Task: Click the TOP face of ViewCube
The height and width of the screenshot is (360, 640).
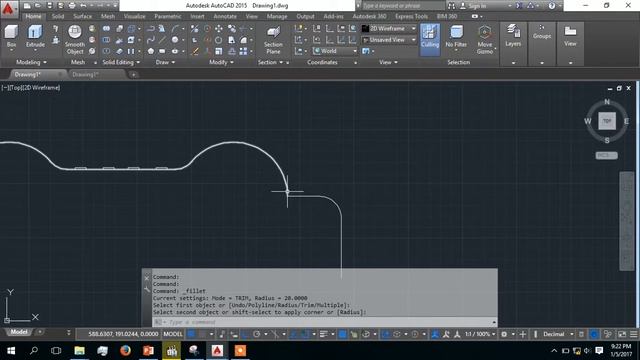Action: pos(607,121)
